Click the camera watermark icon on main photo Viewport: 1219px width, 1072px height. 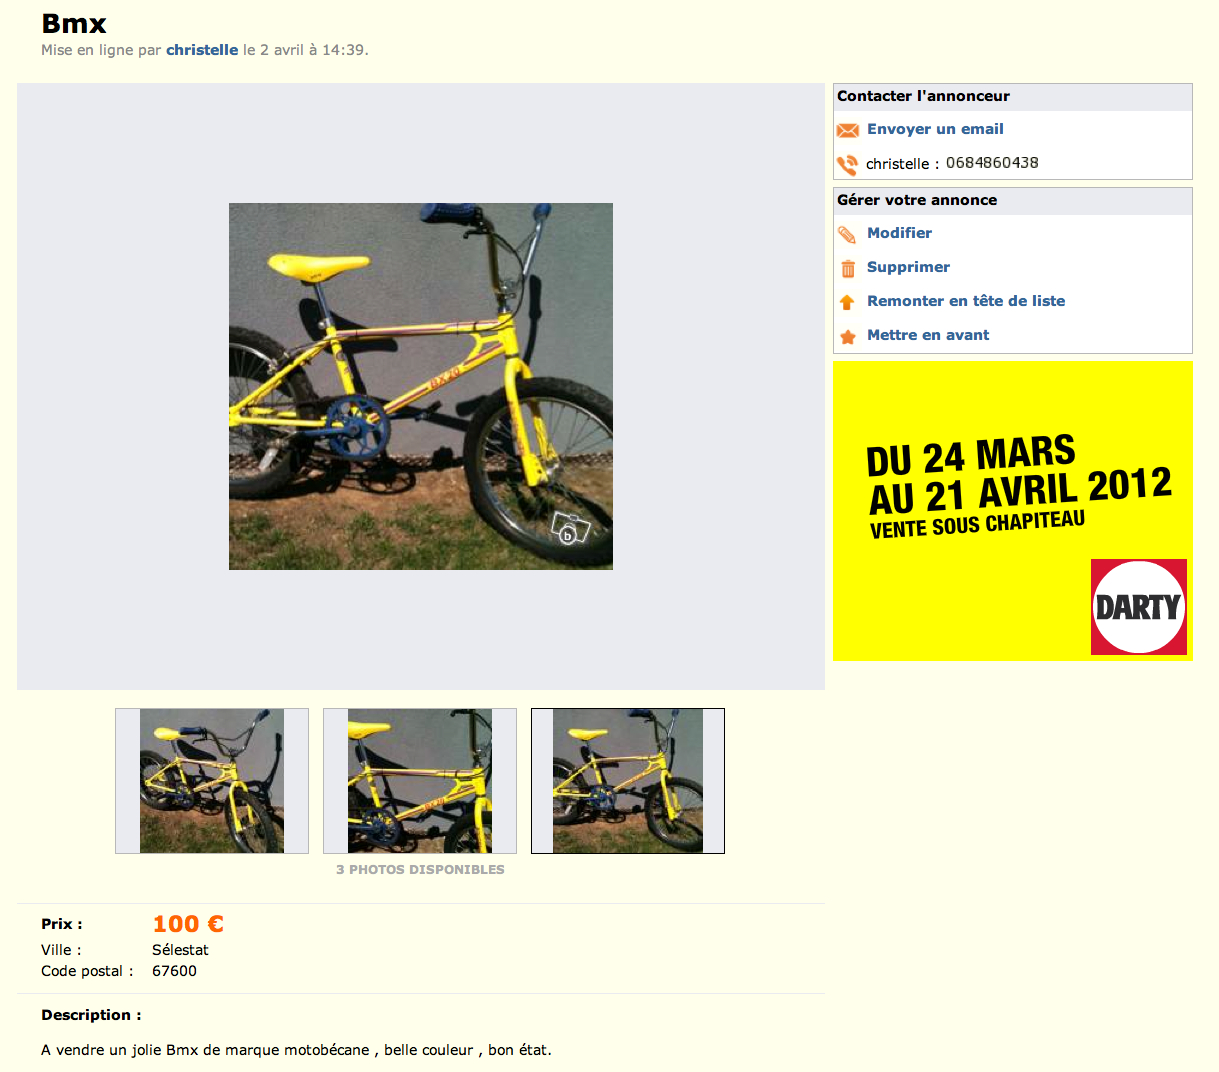tap(570, 529)
